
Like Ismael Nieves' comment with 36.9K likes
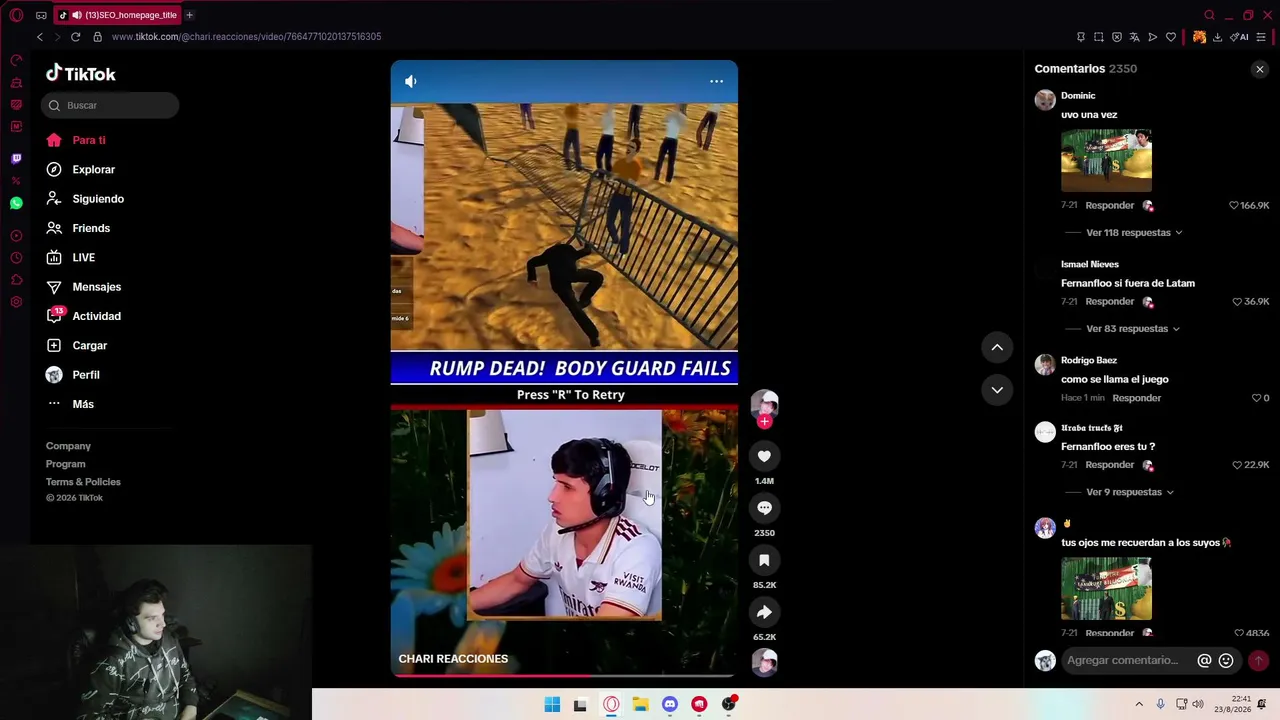point(1237,301)
